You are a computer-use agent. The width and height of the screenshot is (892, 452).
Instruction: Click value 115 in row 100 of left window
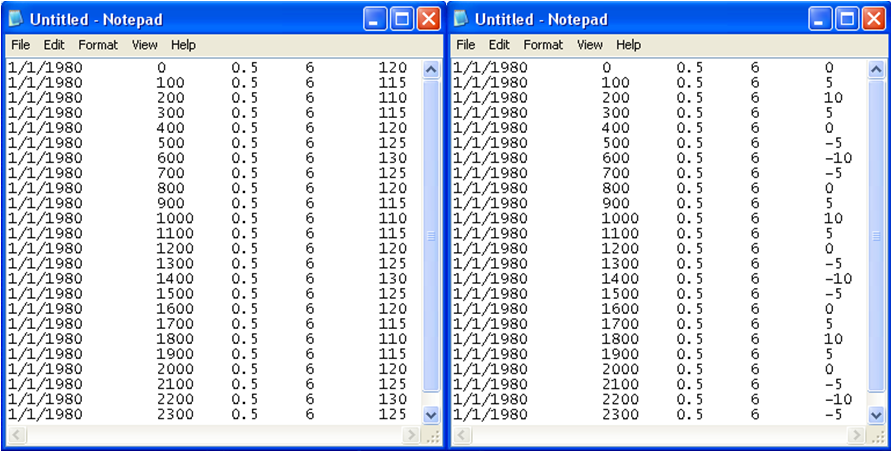pyautogui.click(x=393, y=83)
